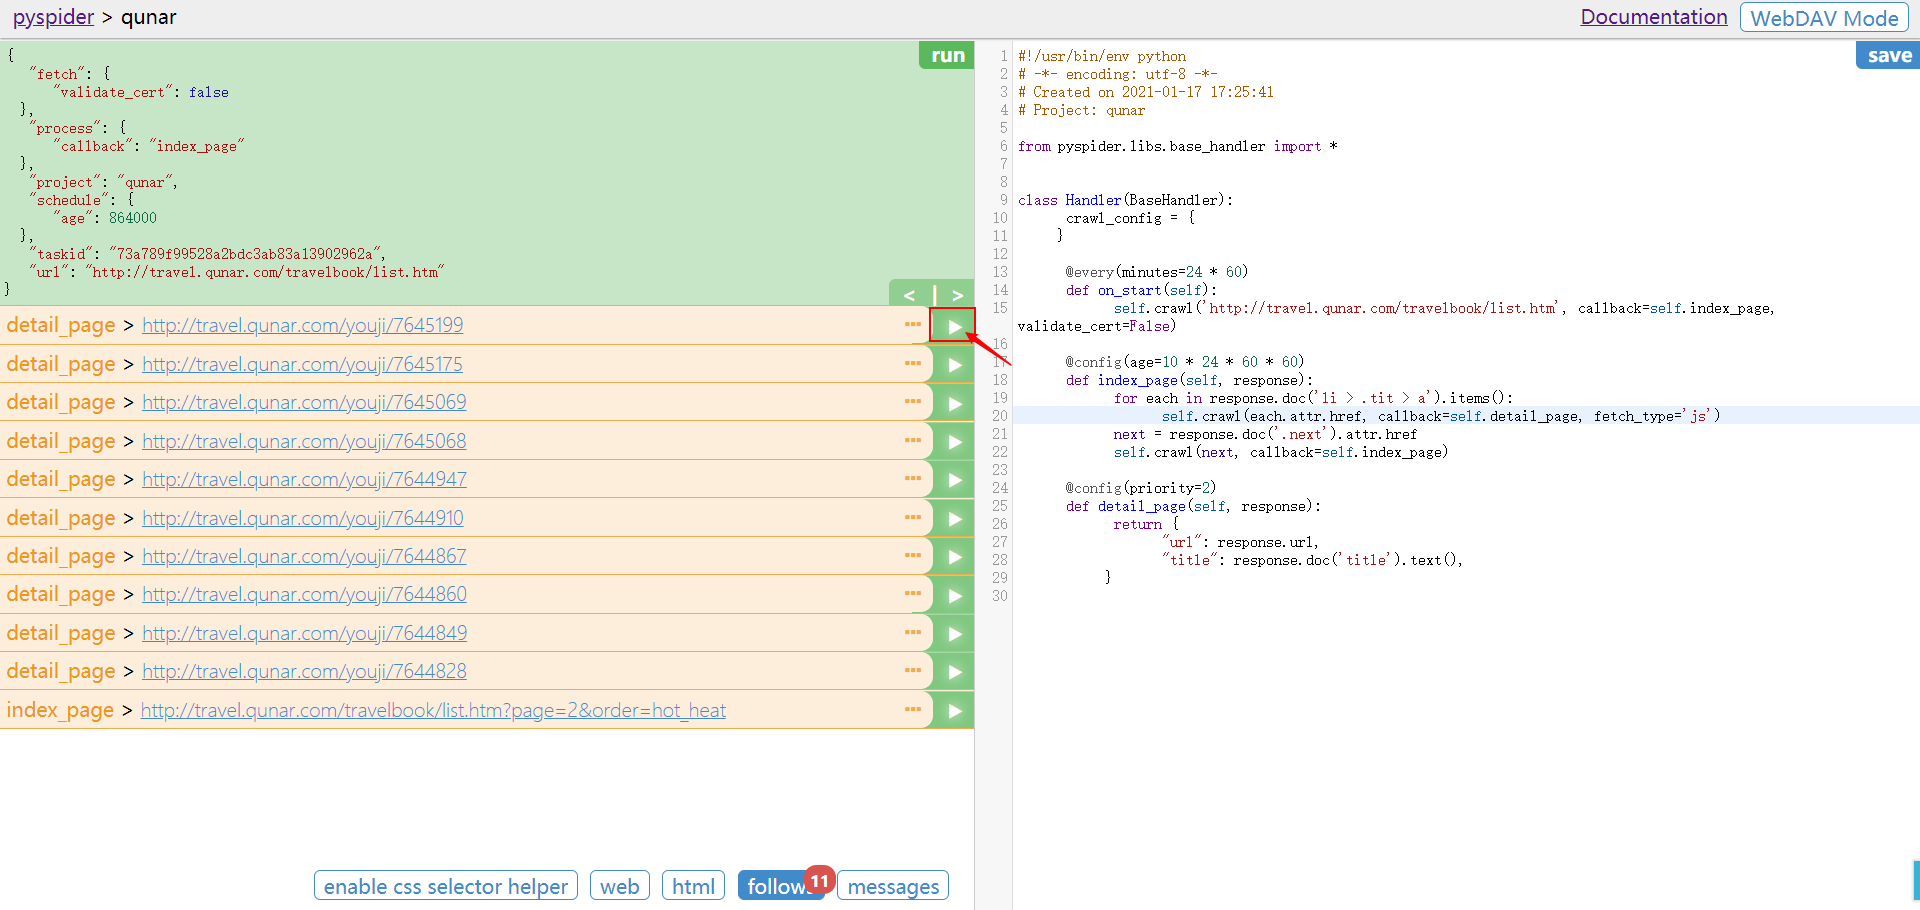Click the green run button

[947, 55]
